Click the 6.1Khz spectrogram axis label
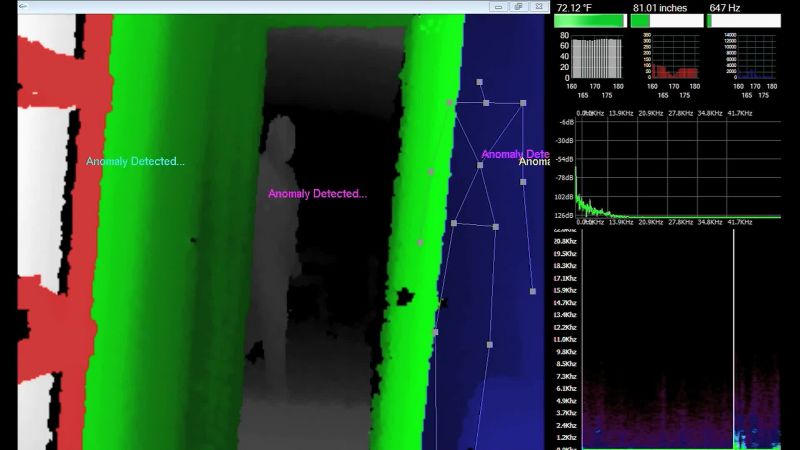The width and height of the screenshot is (800, 450). coord(566,388)
